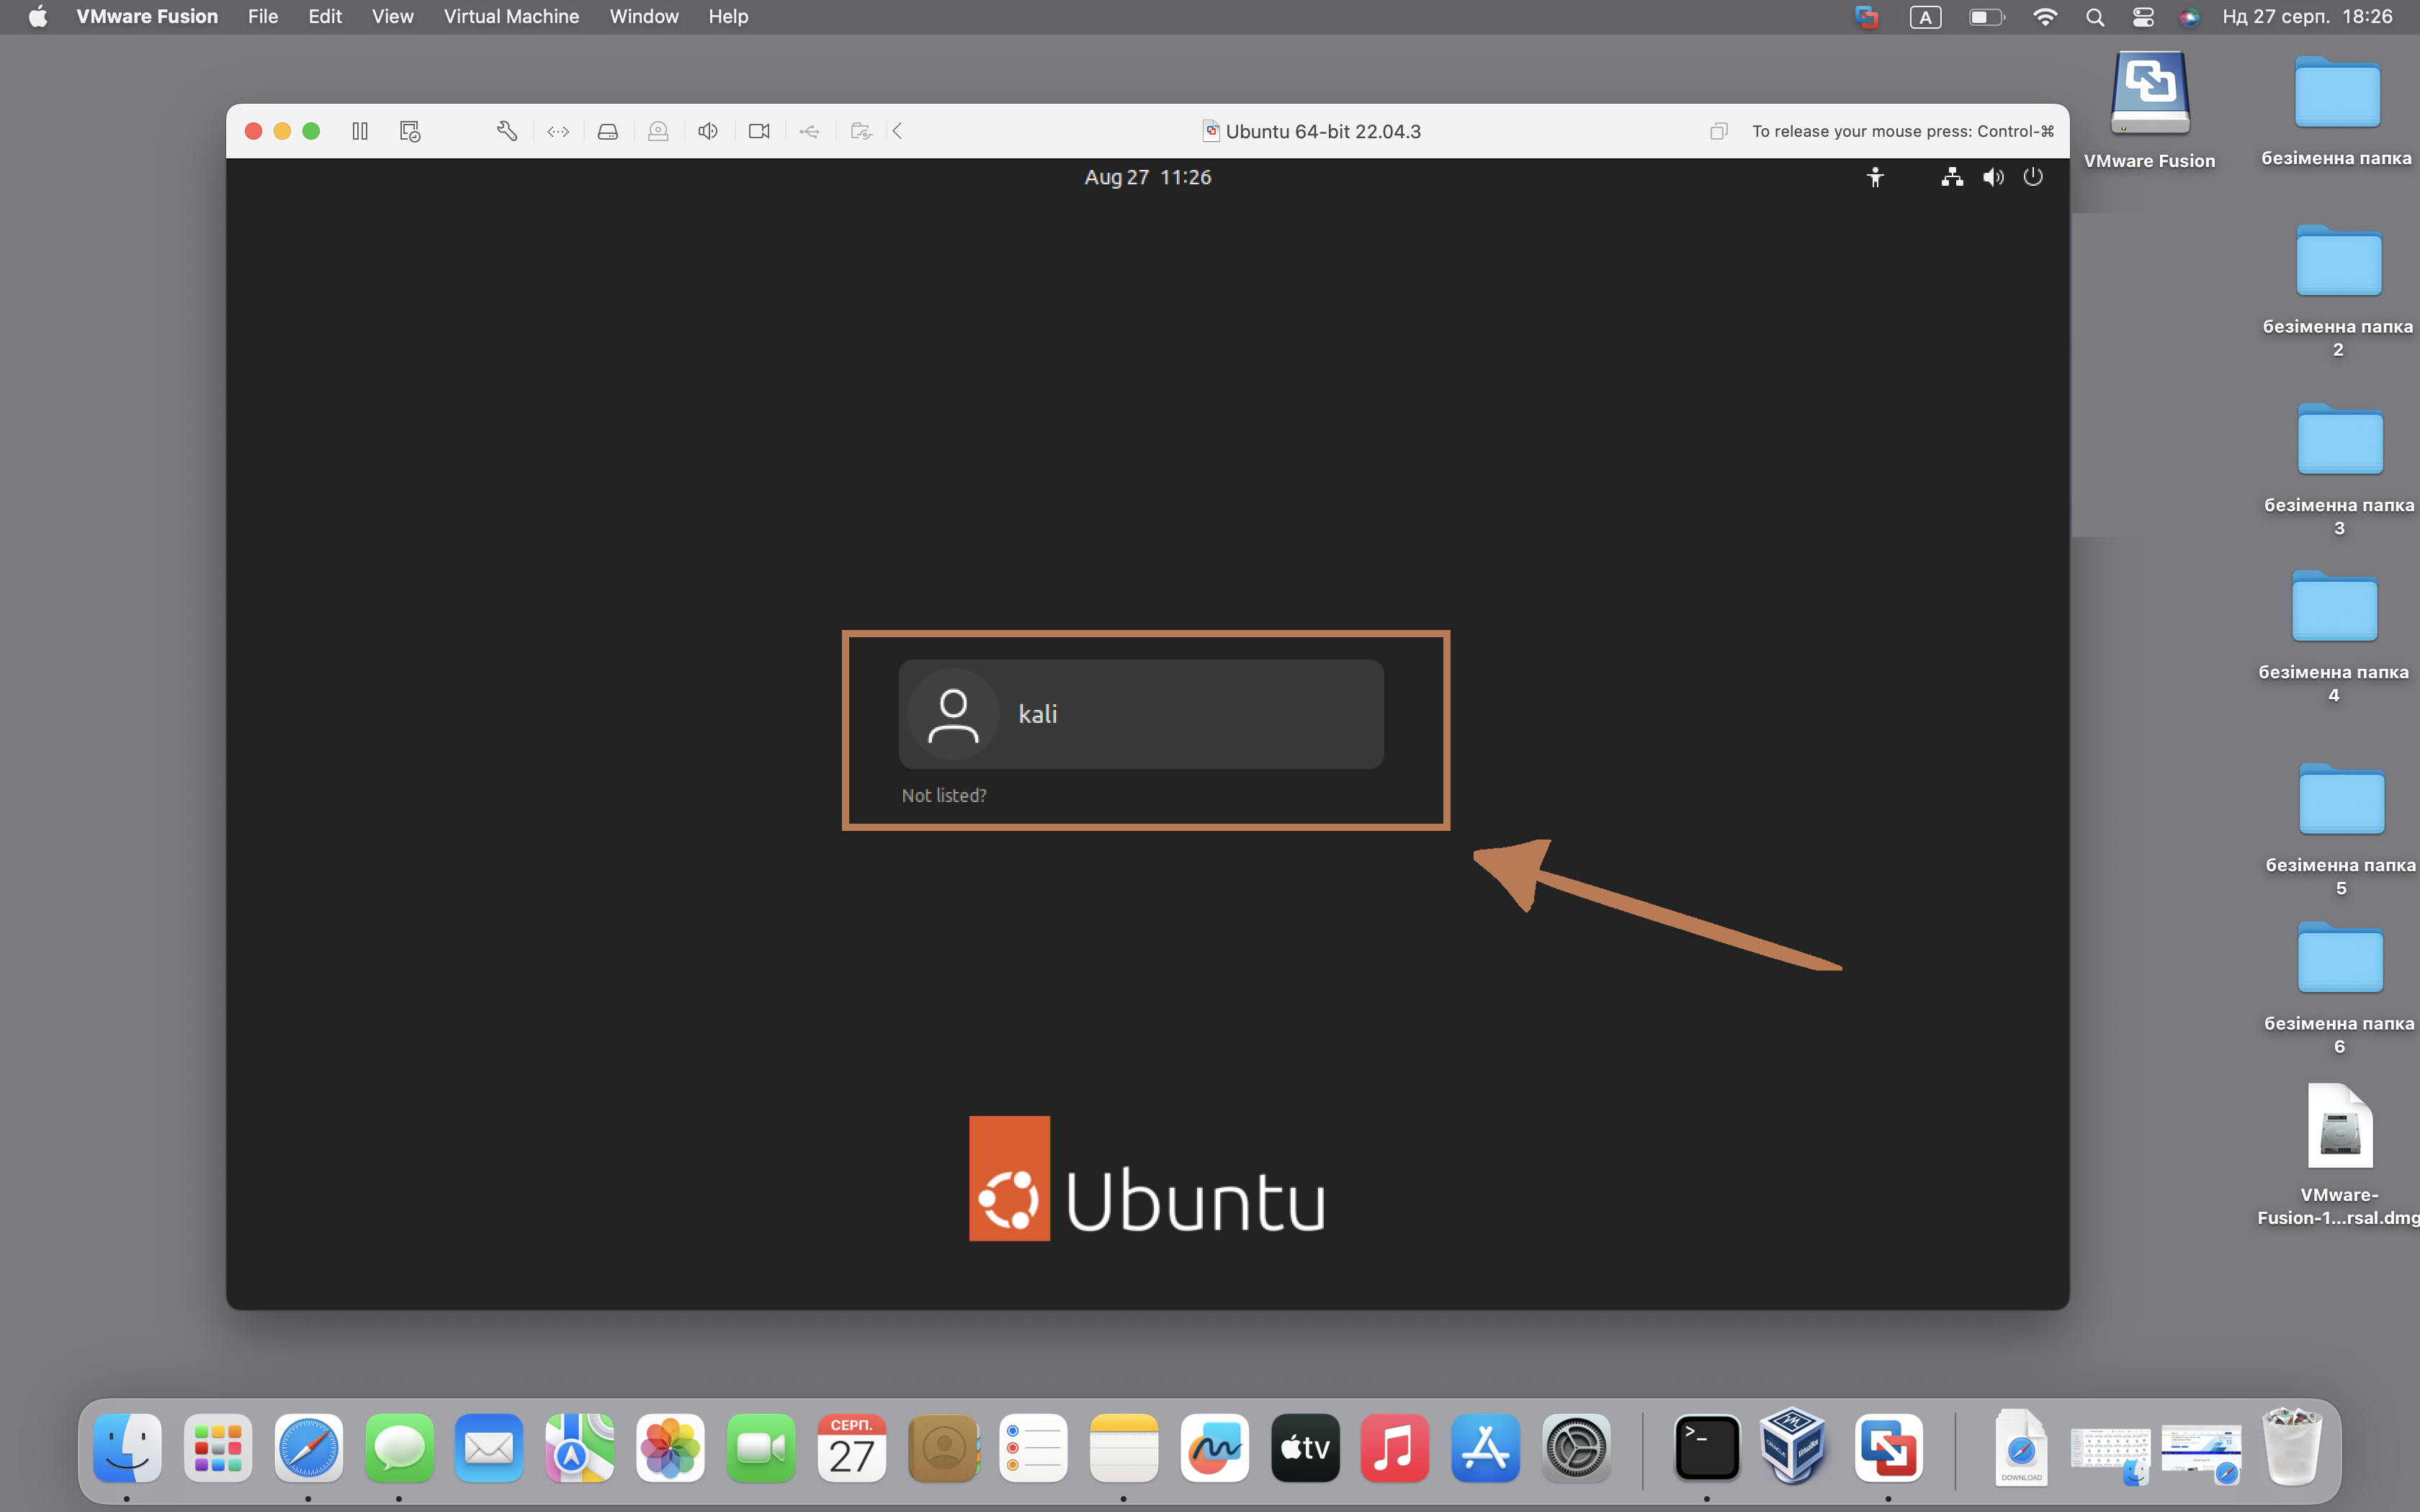Click the network adapter arrows icon
2420x1512 pixels.
pos(558,131)
